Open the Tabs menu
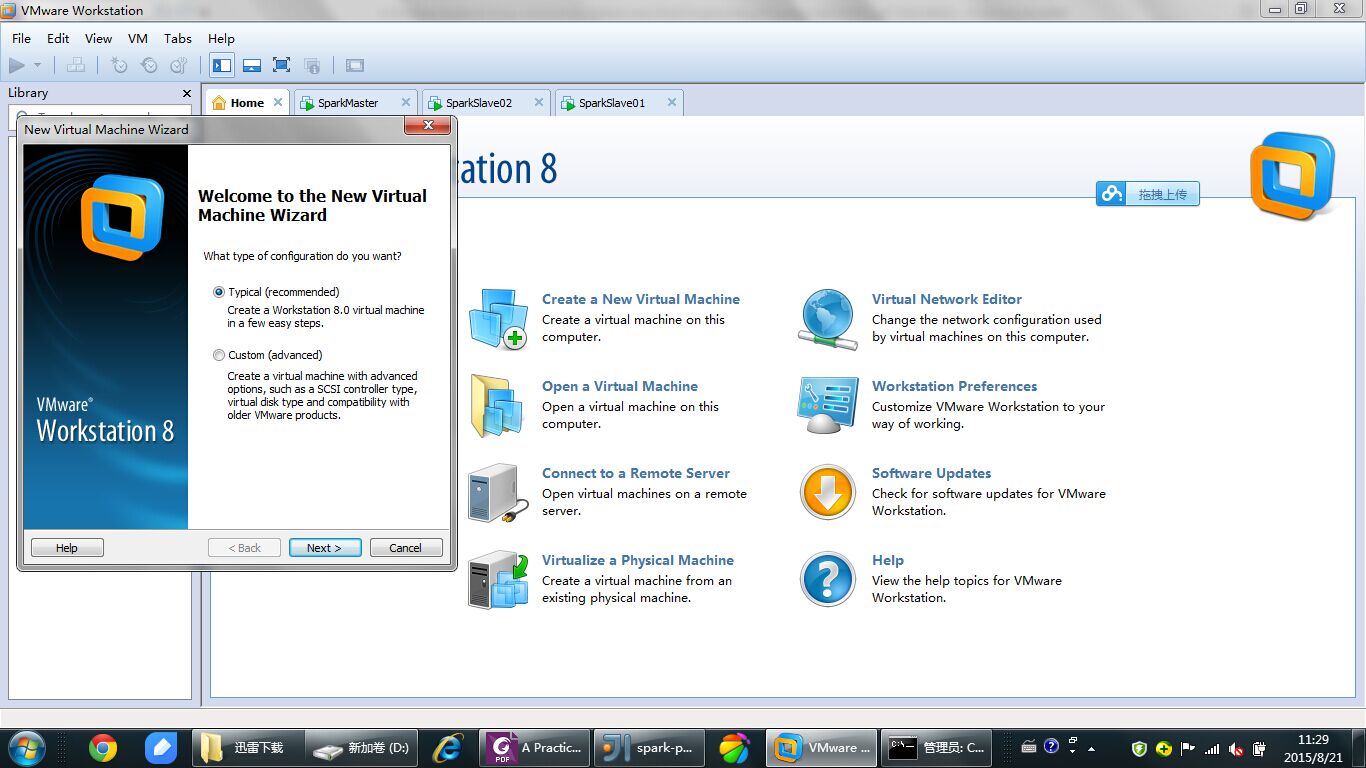 (x=178, y=38)
